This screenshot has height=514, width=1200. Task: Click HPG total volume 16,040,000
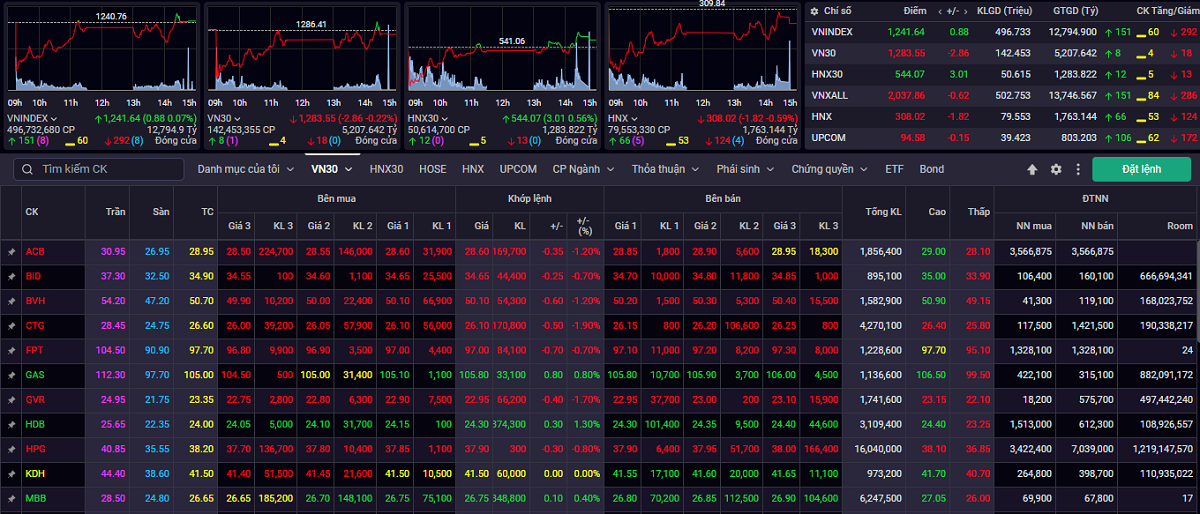point(879,448)
